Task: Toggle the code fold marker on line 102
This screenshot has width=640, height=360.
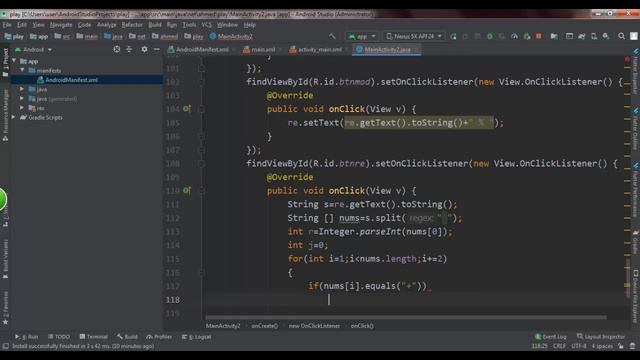Action: tap(201, 82)
